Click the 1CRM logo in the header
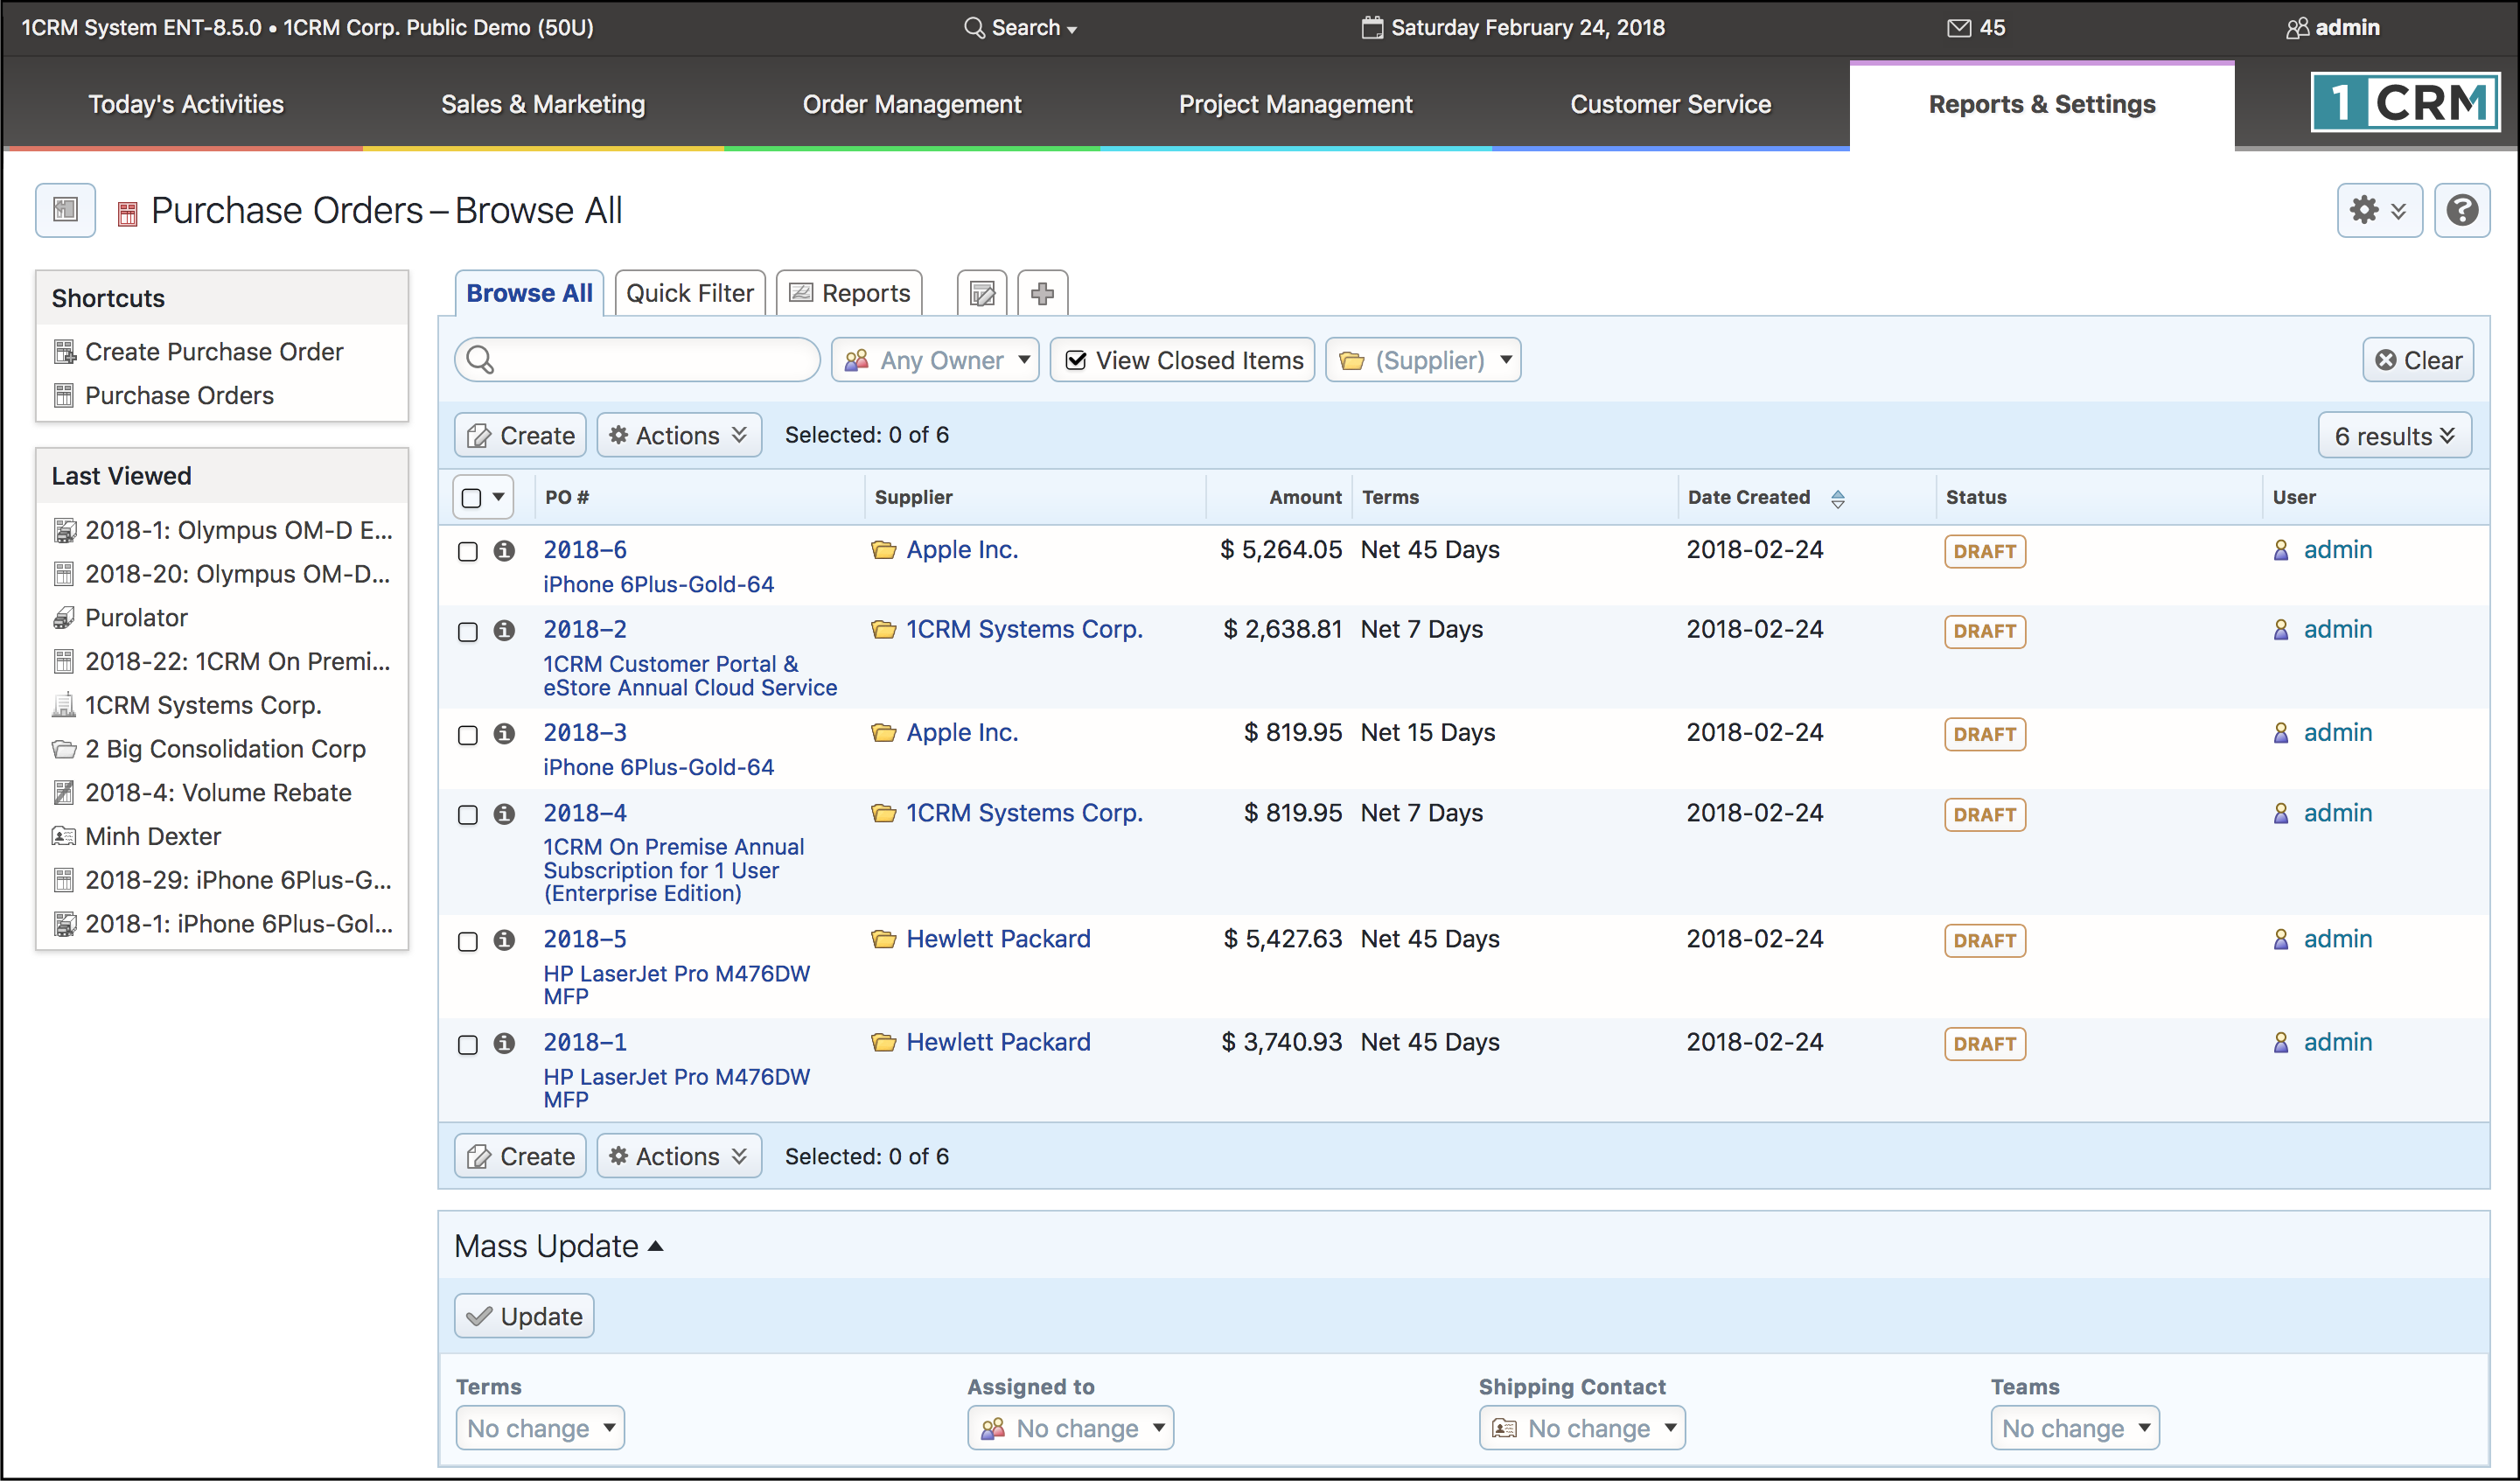2520x1481 pixels. point(2405,102)
